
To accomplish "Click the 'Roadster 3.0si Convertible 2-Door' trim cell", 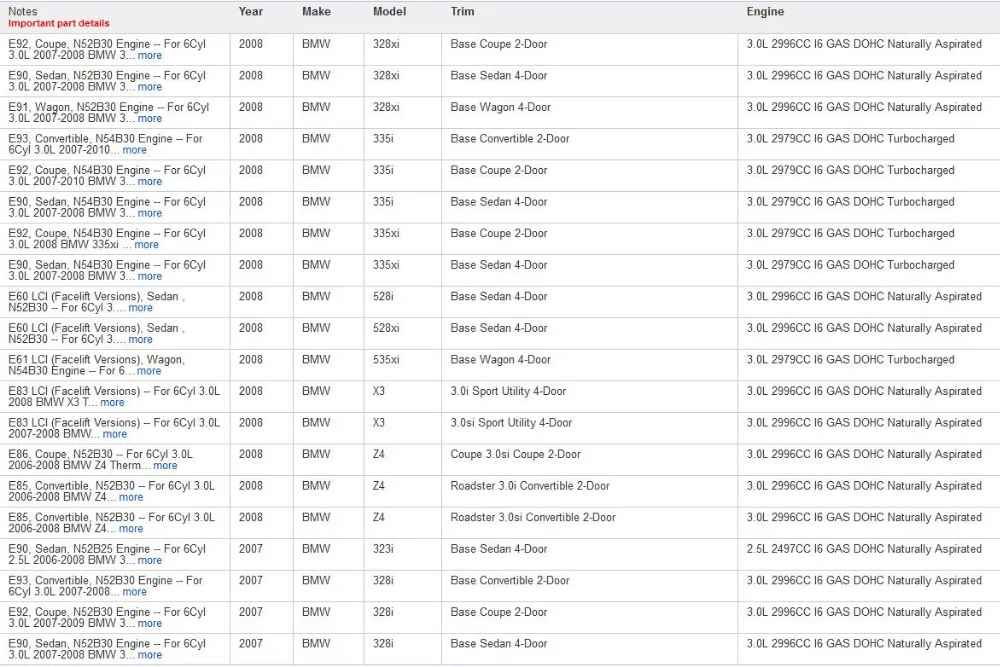I will pyautogui.click(x=533, y=518).
